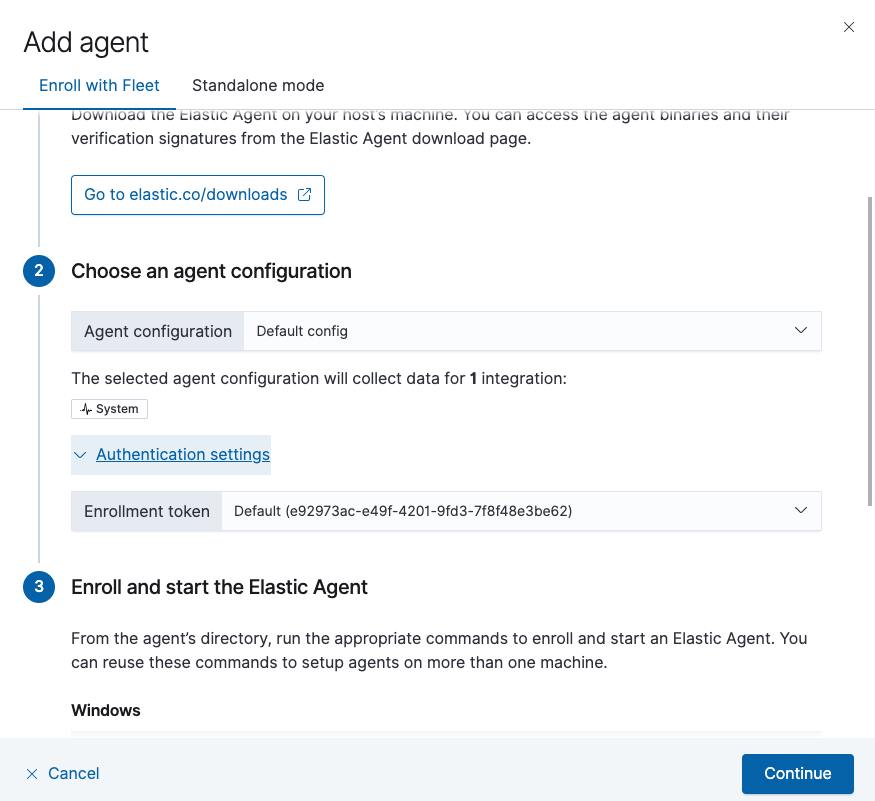Click the step 2 numbered circle
Image resolution: width=875 pixels, height=801 pixels.
coord(38,270)
